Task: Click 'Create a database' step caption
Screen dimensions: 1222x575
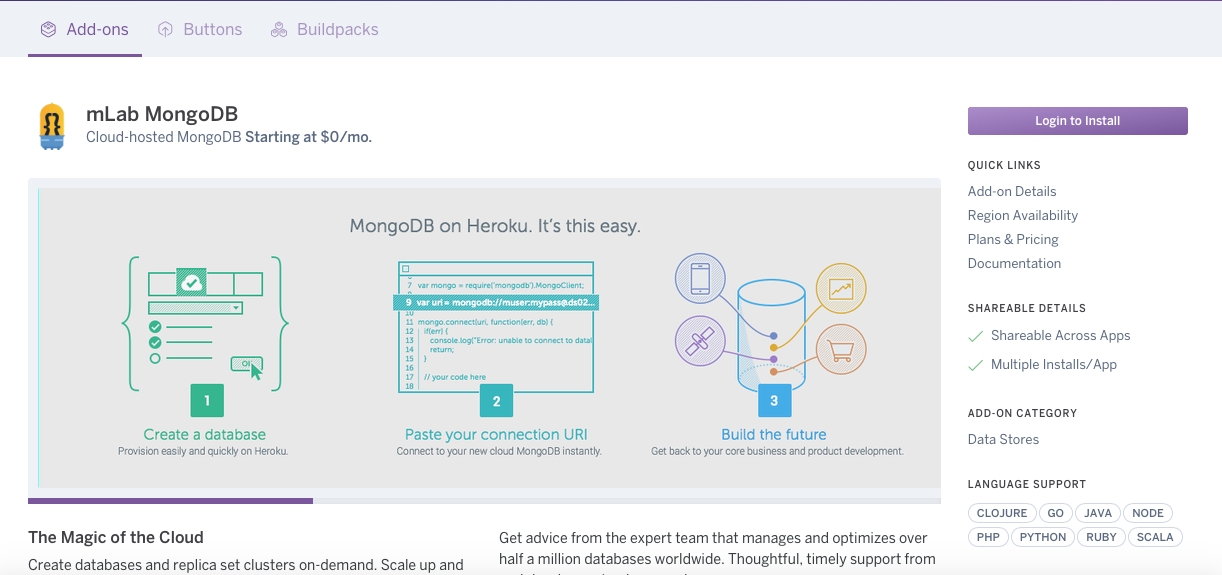Action: pos(205,434)
